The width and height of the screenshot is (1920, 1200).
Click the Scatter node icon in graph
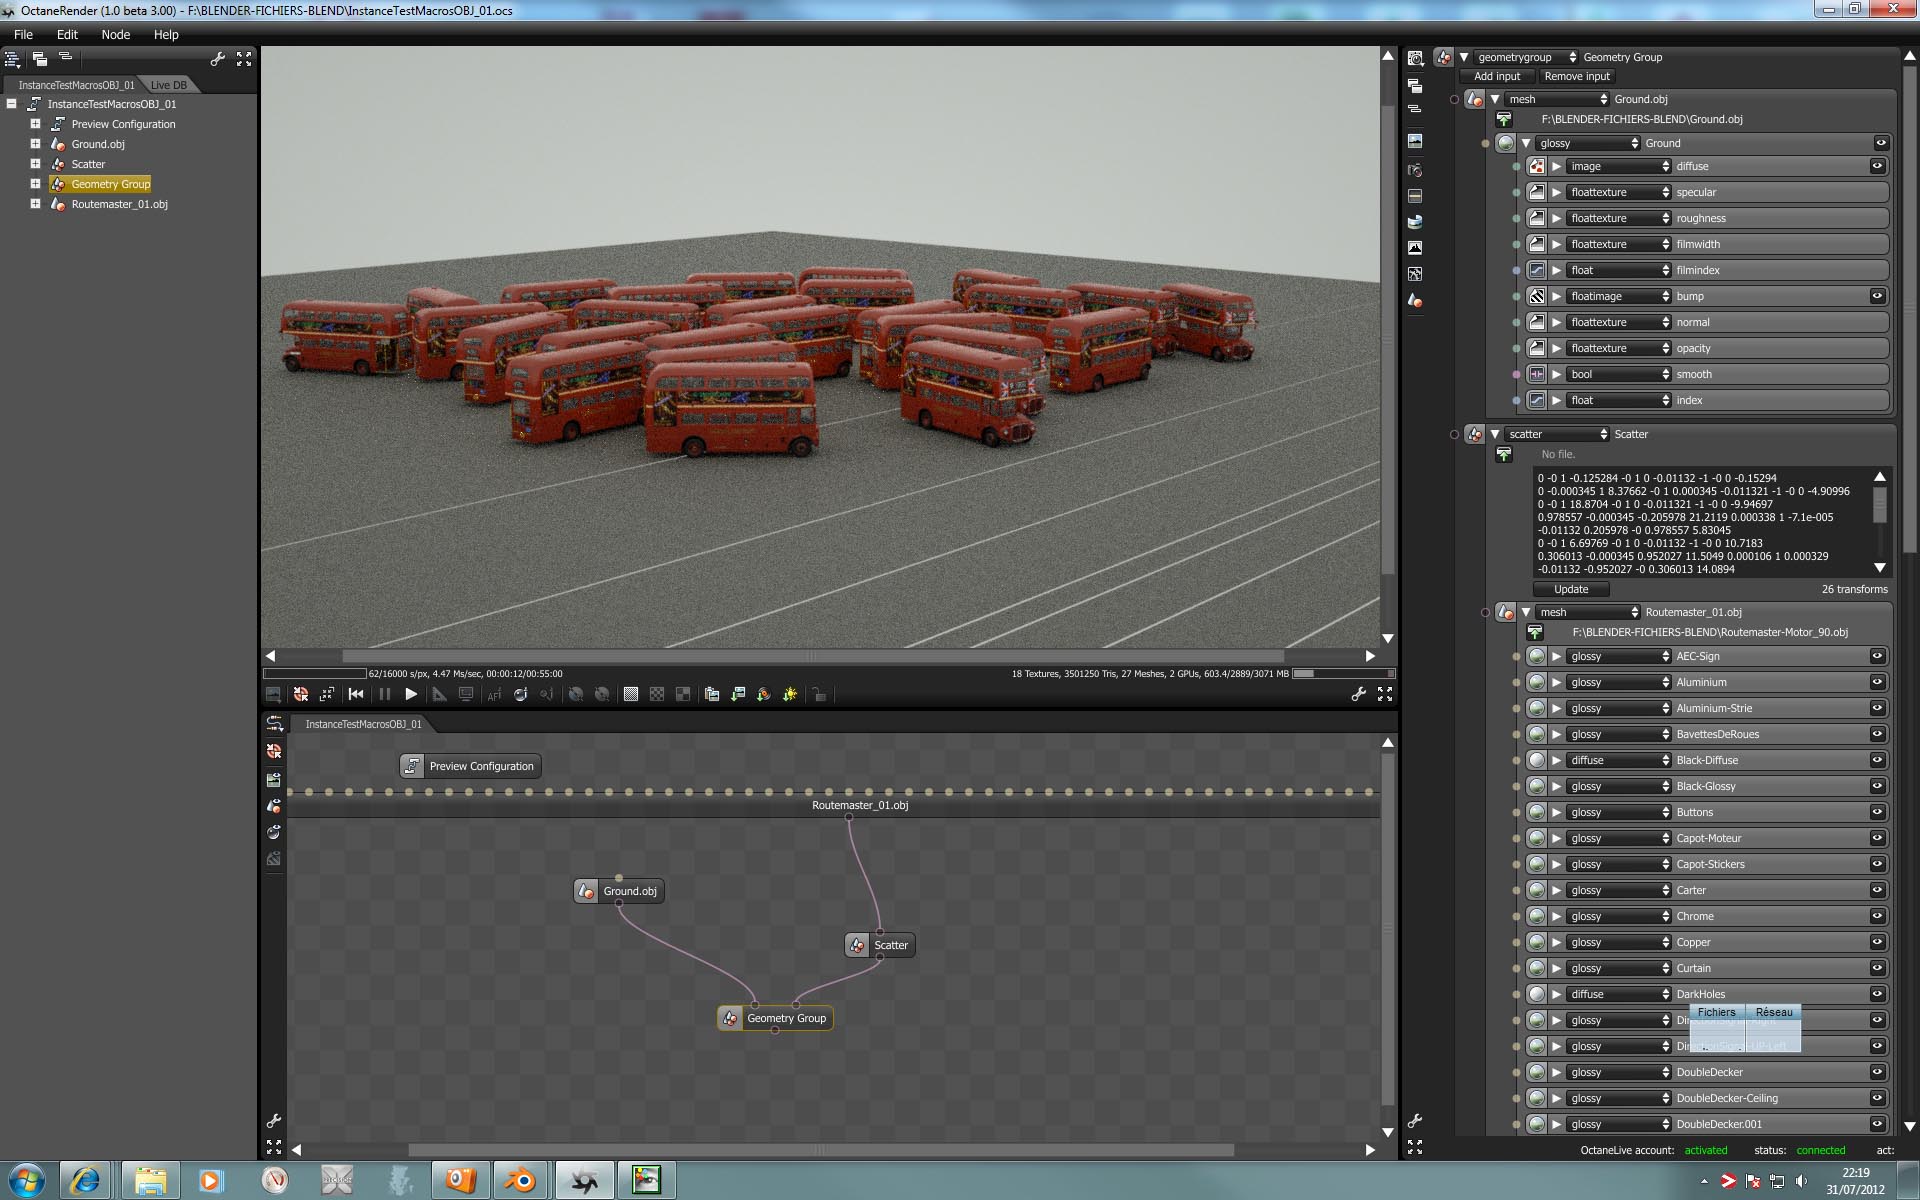click(x=857, y=945)
